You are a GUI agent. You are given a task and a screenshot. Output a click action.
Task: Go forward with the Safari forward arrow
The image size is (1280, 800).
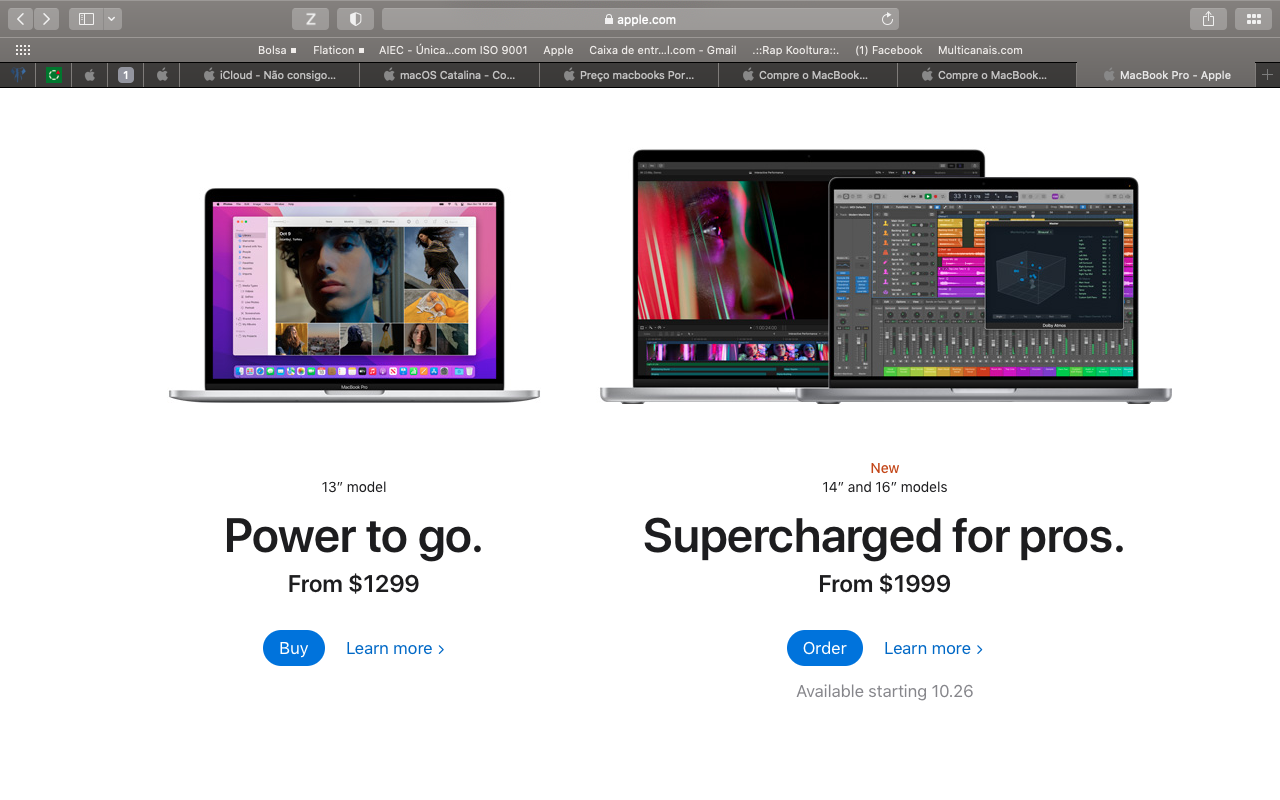[46, 19]
